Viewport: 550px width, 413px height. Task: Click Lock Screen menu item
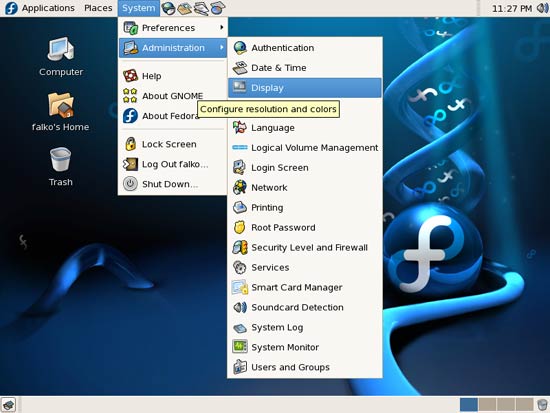(x=173, y=144)
